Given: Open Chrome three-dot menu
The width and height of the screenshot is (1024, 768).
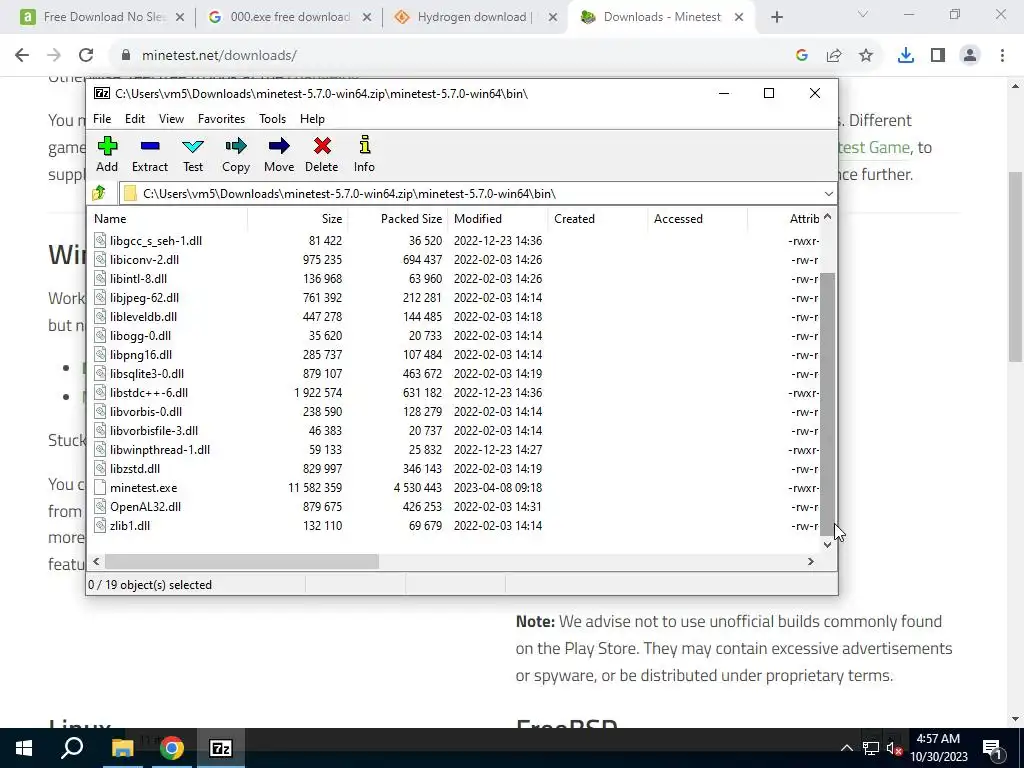Looking at the screenshot, I should (x=1002, y=56).
